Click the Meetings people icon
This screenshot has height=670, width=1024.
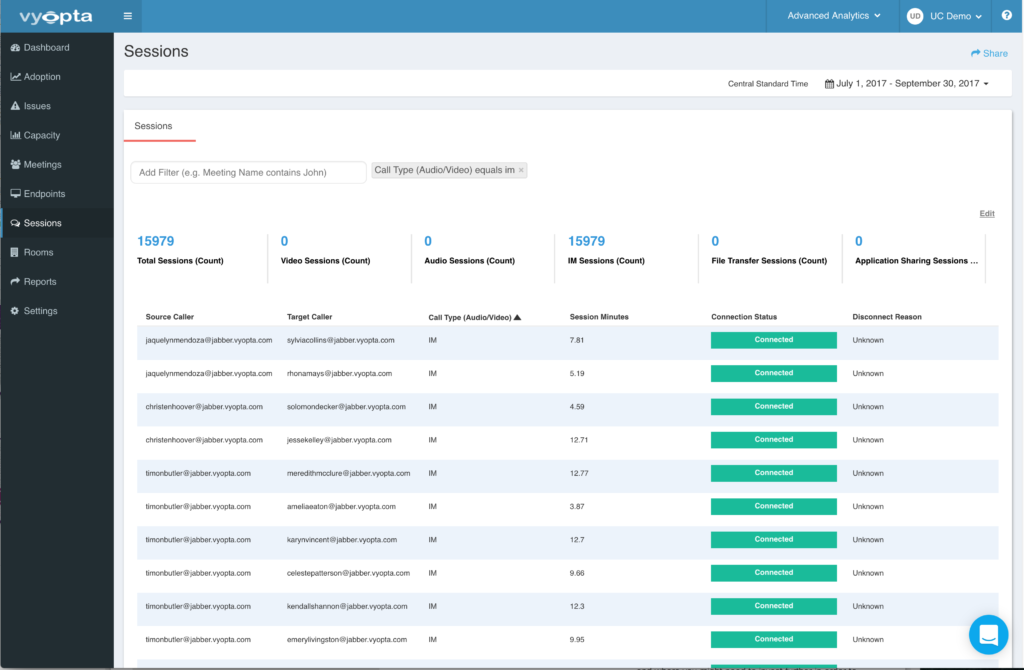coord(15,165)
